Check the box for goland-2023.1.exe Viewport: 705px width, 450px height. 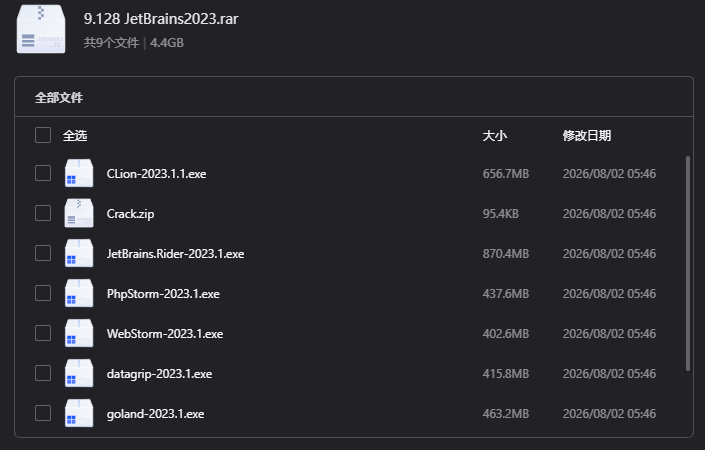coord(43,413)
